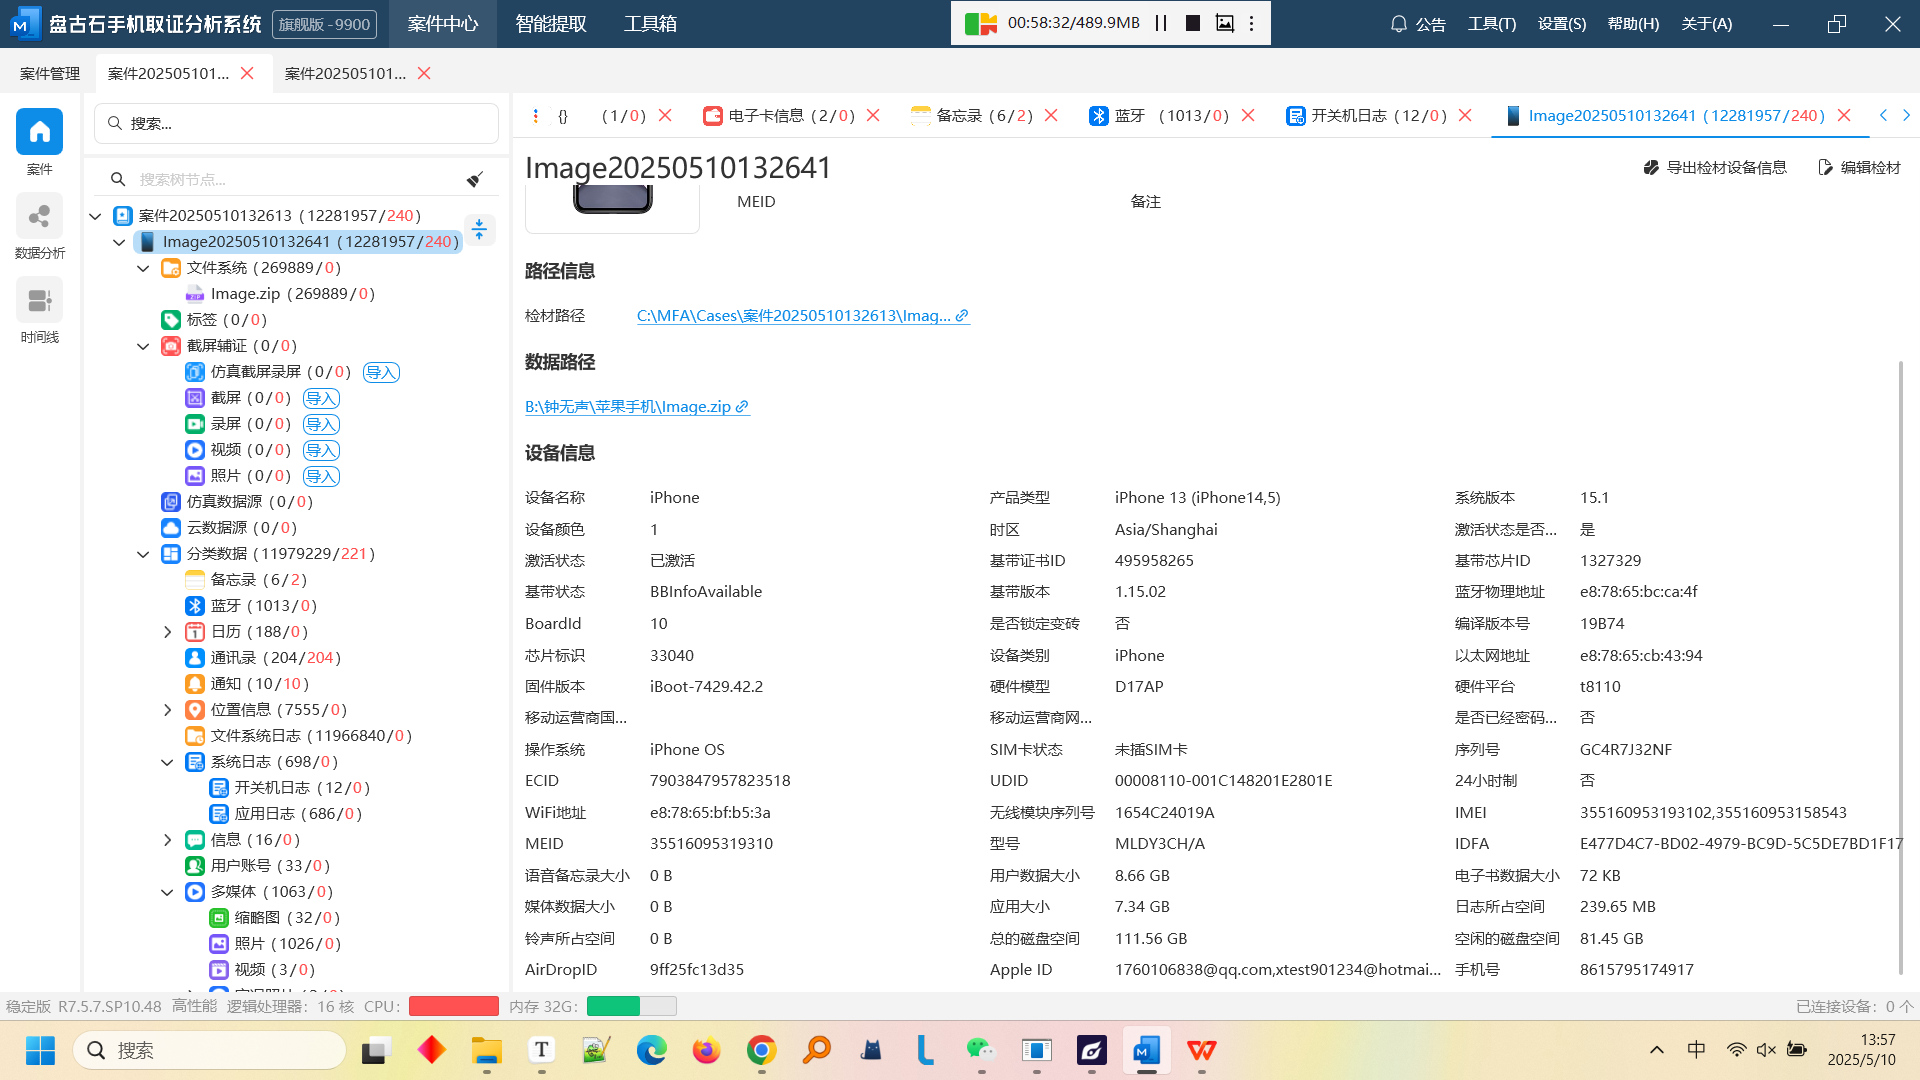Select 通讯录 (204/204) tree node
The height and width of the screenshot is (1080, 1920).
[263, 658]
